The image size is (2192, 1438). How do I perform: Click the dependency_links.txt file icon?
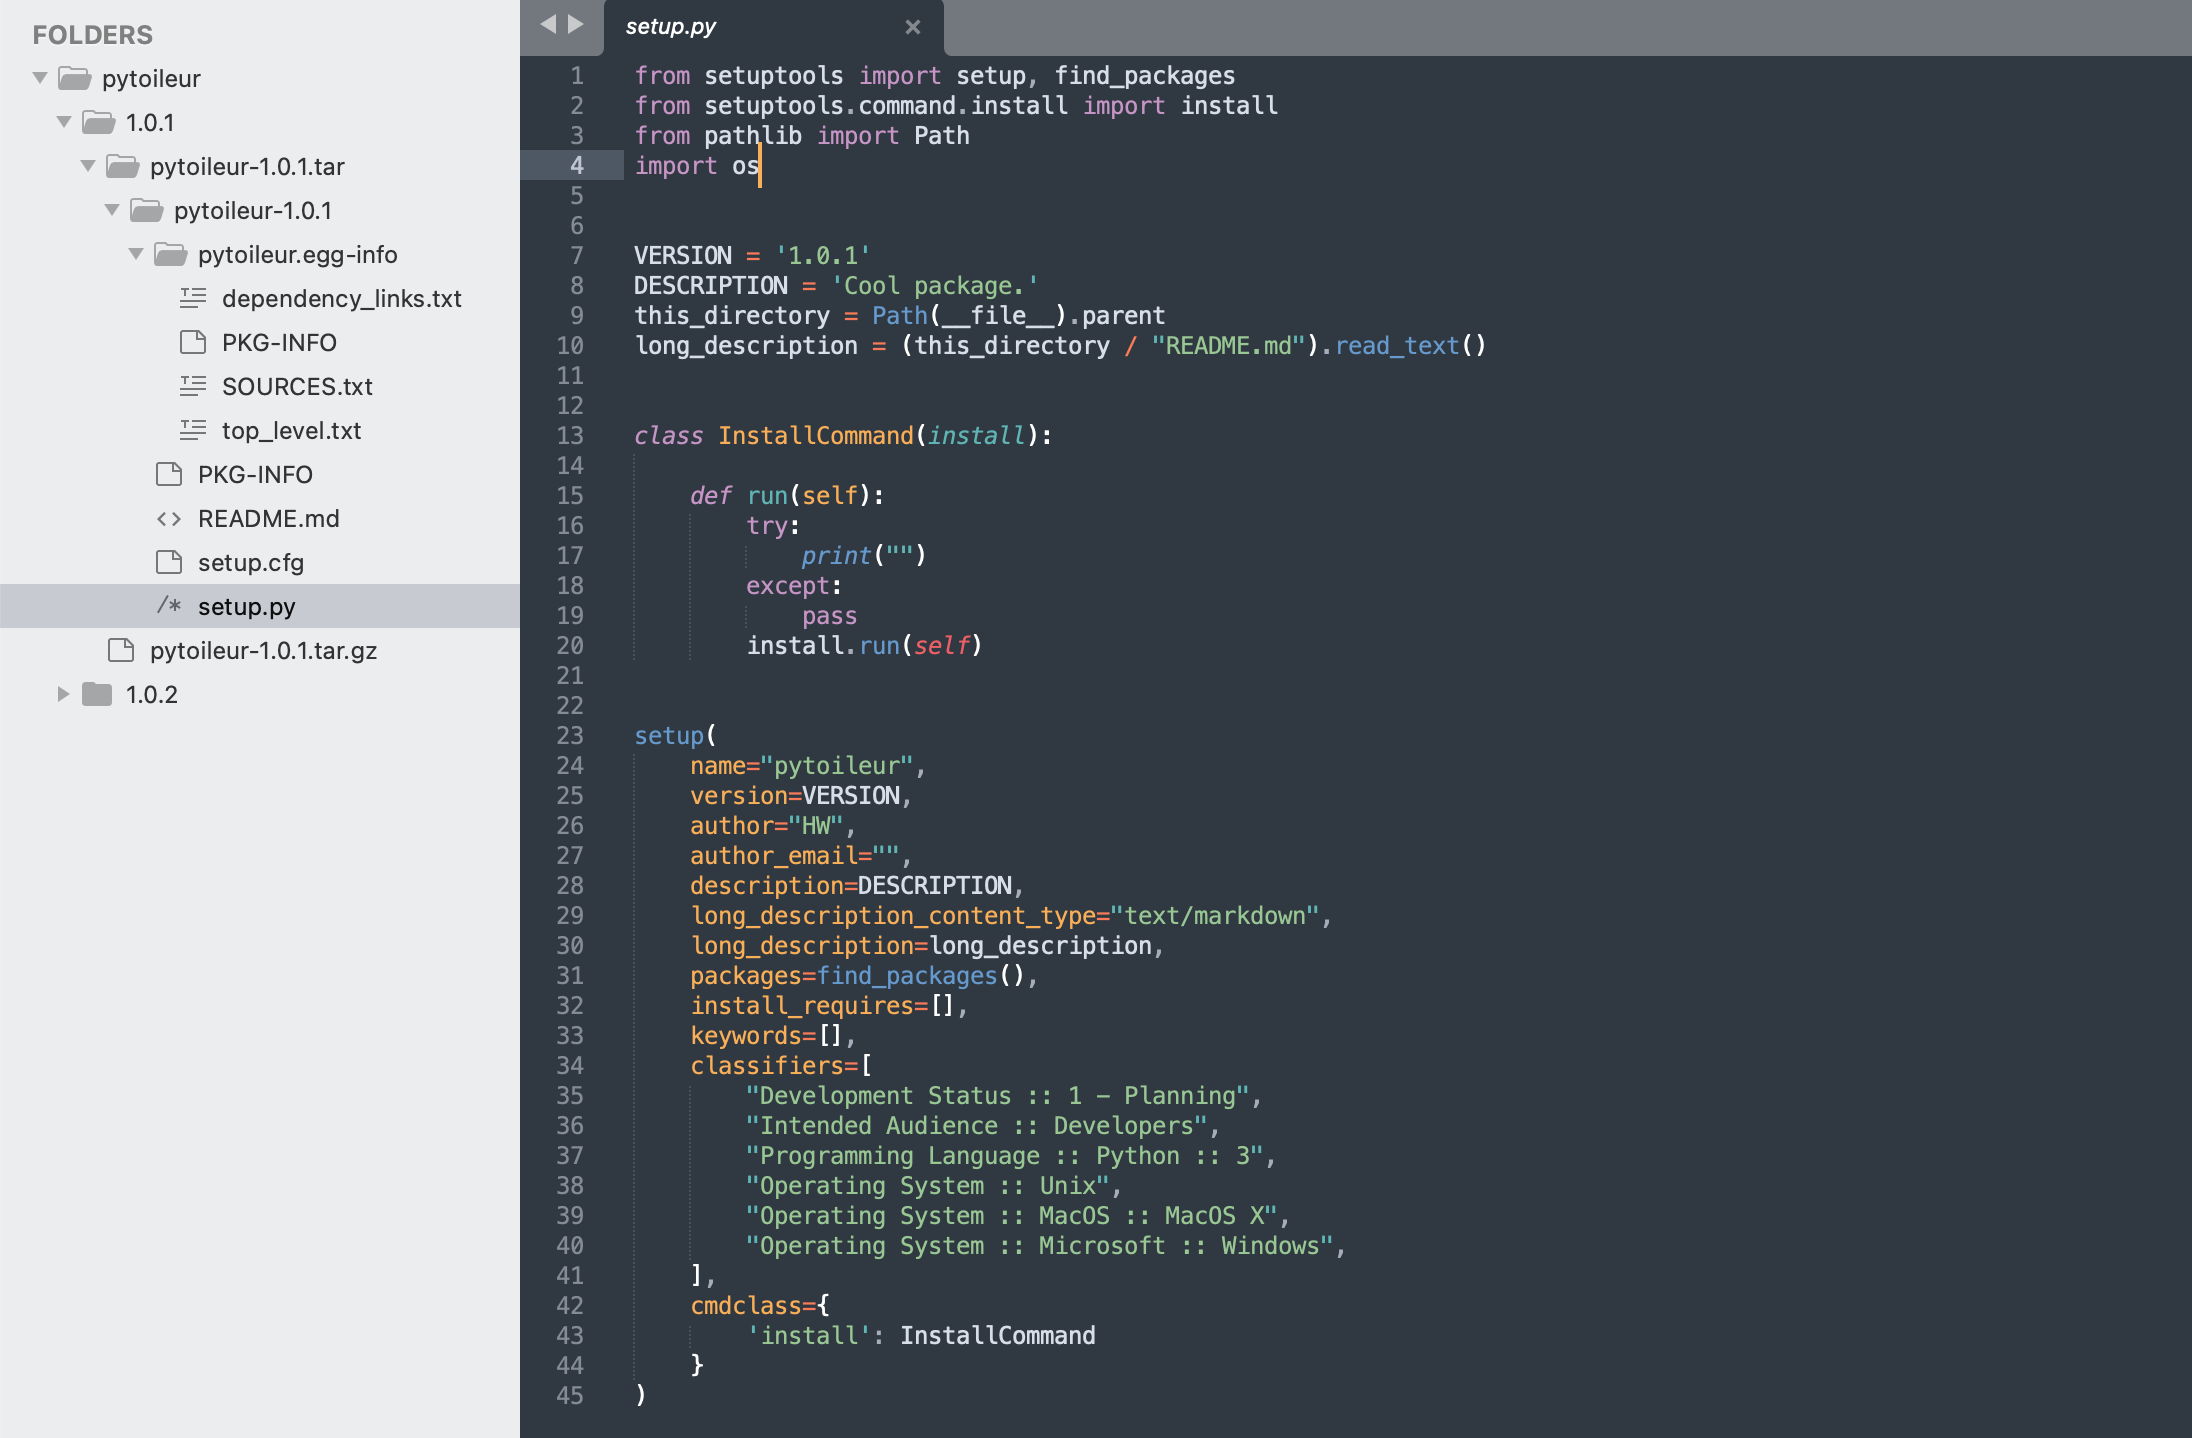click(x=193, y=298)
